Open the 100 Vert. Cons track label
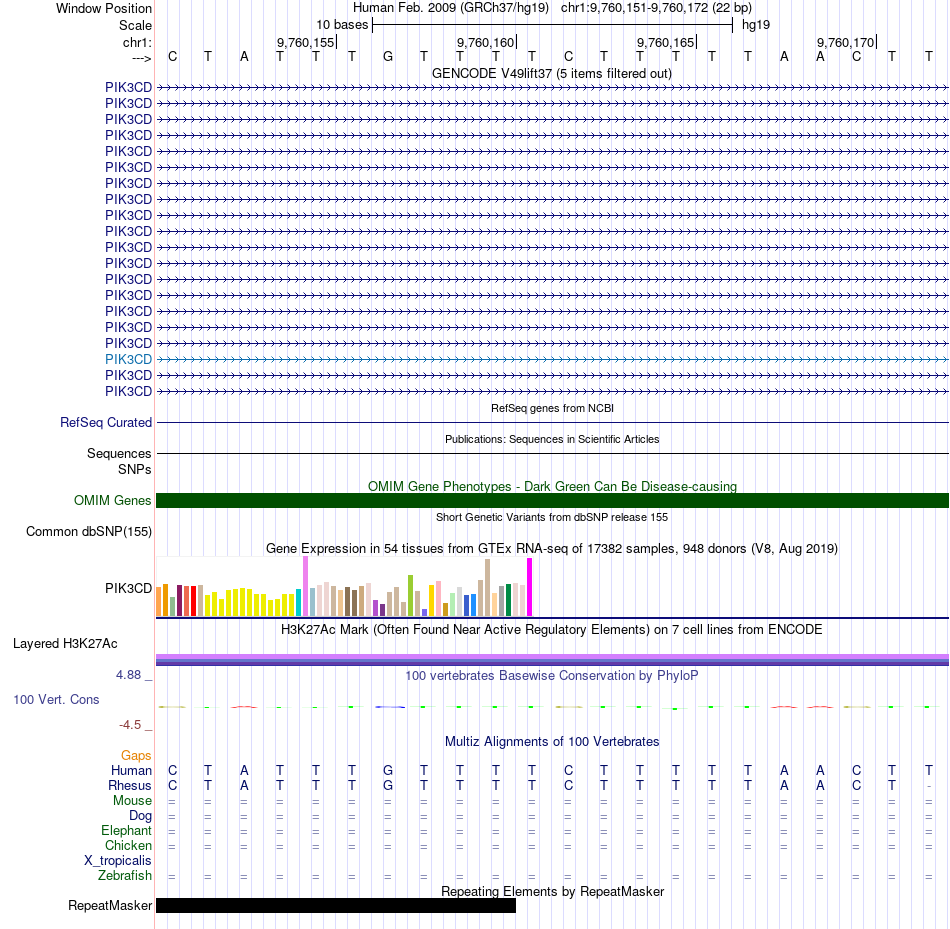Viewport: 950px width, 929px height. 56,699
